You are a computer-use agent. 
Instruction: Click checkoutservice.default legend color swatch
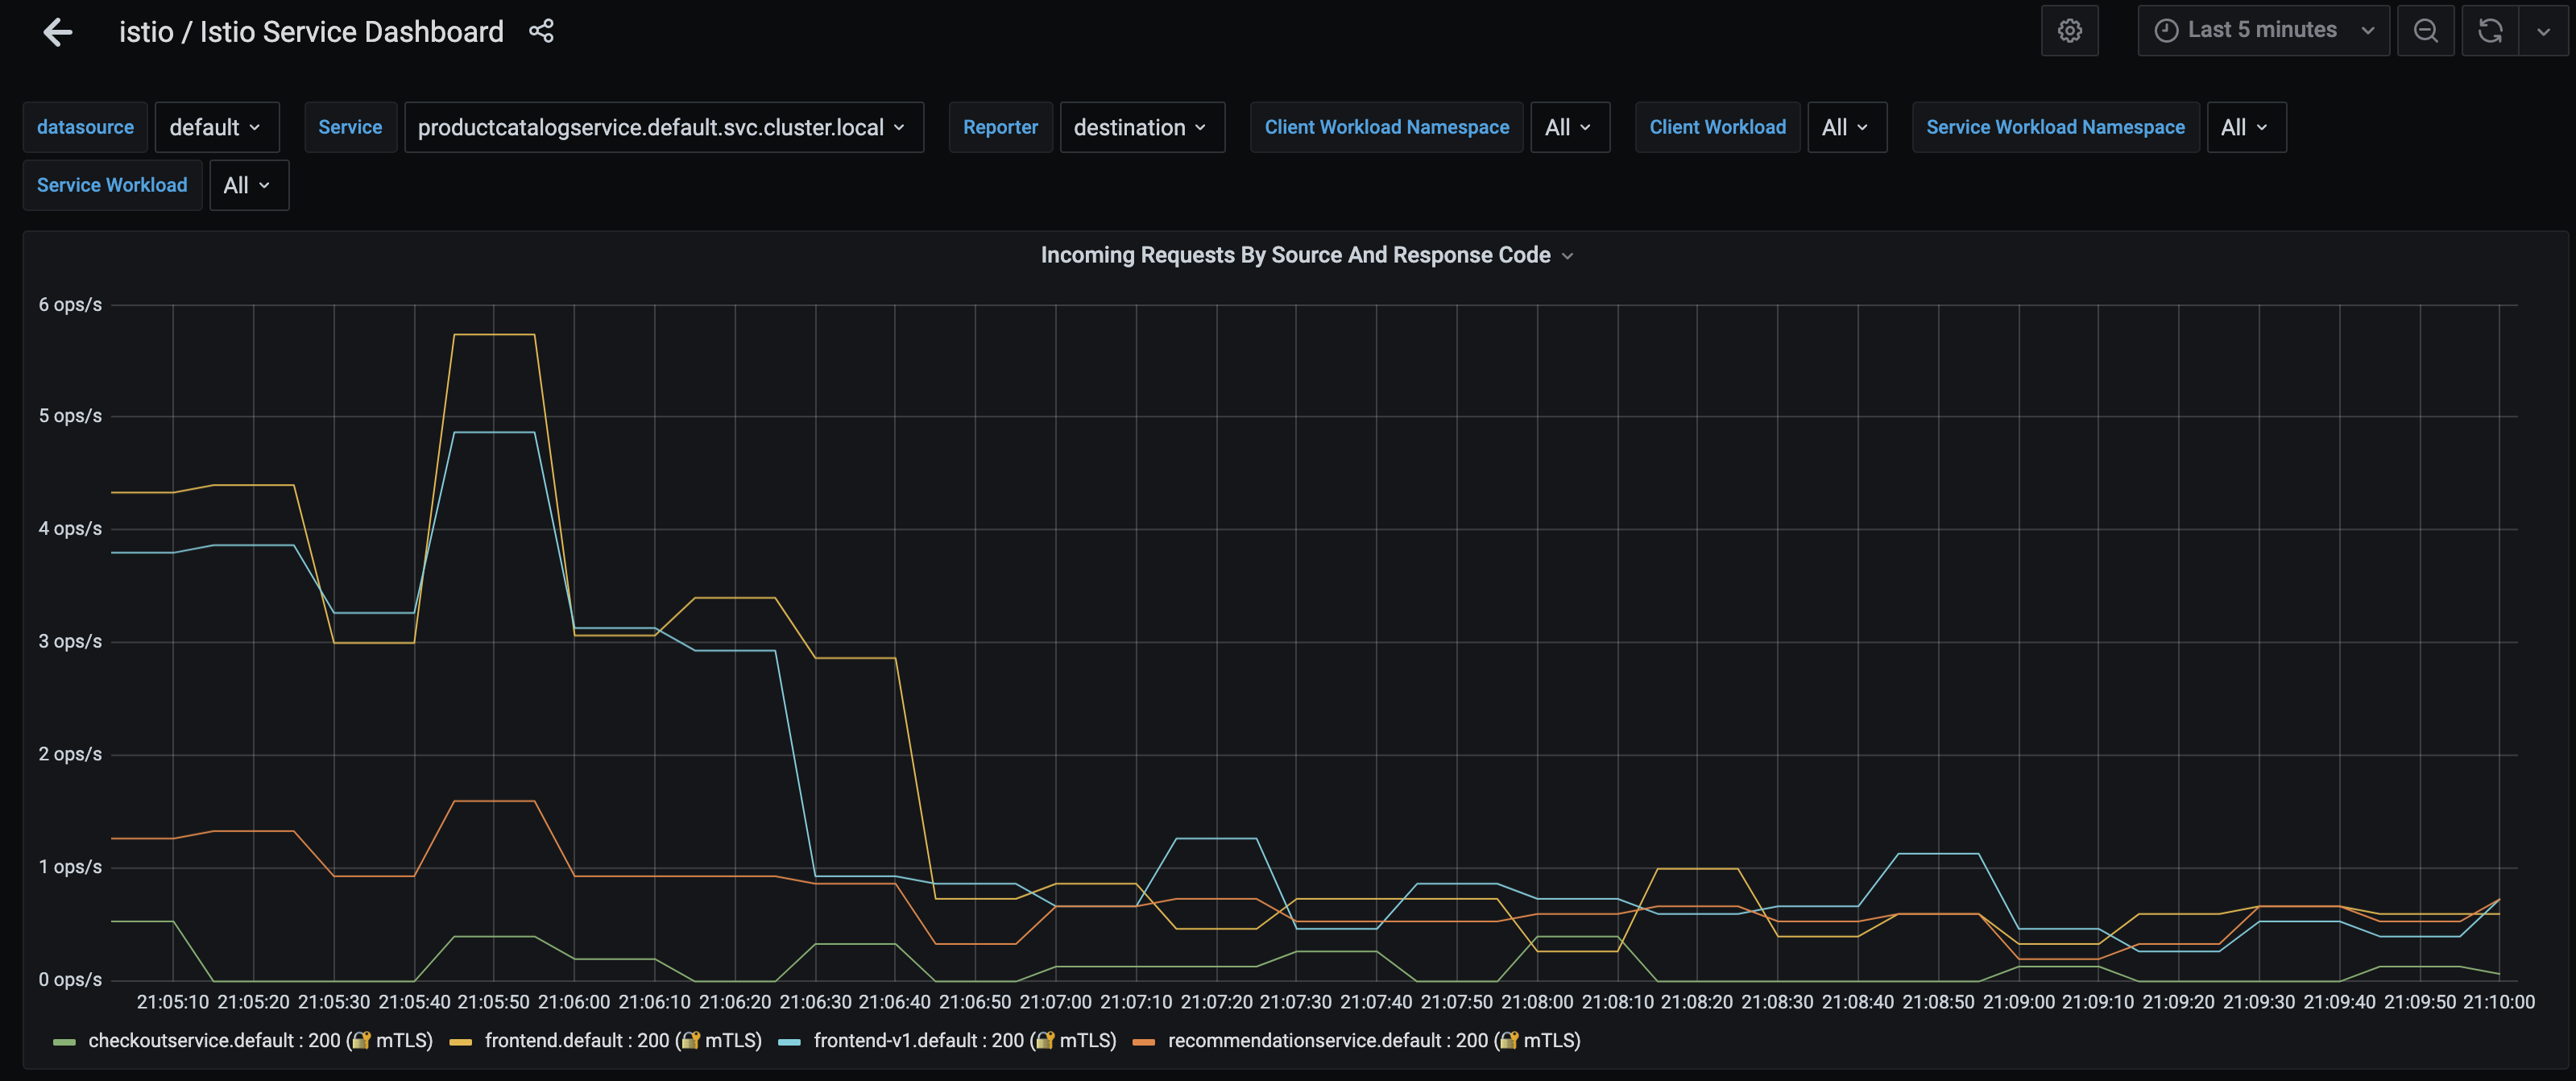tap(64, 1042)
